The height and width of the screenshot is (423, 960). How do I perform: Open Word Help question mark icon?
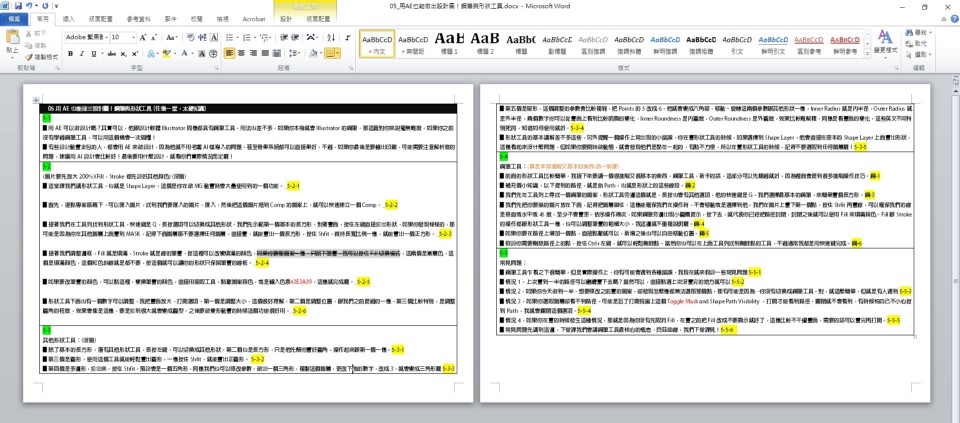coord(954,18)
